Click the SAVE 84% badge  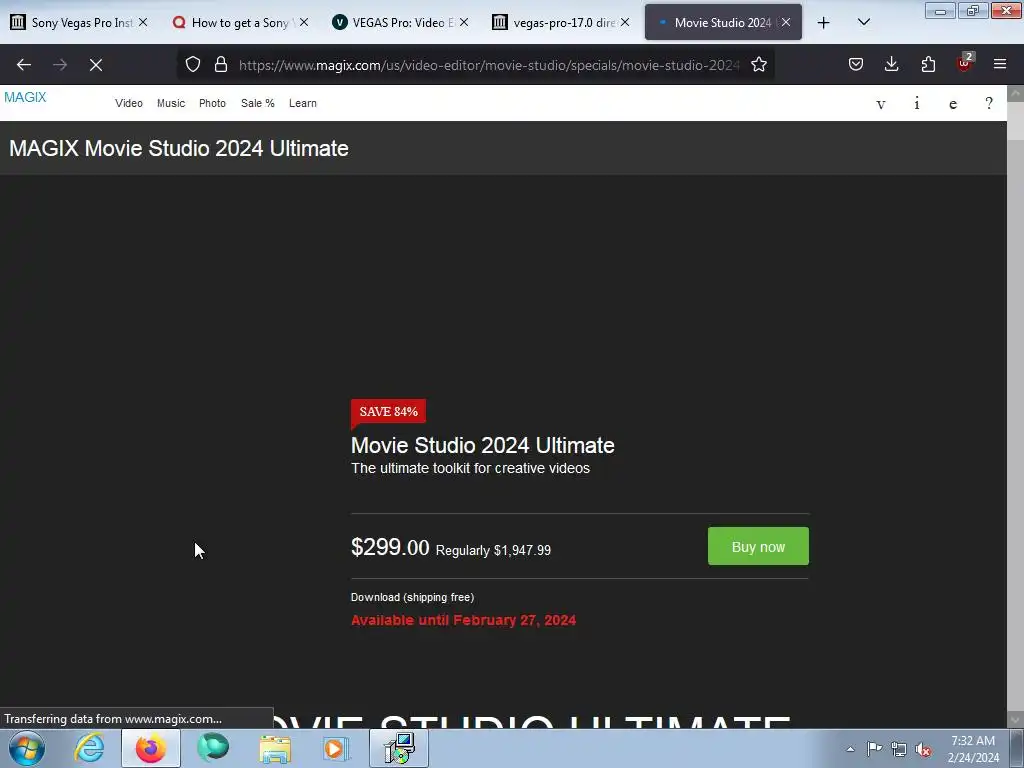389,411
